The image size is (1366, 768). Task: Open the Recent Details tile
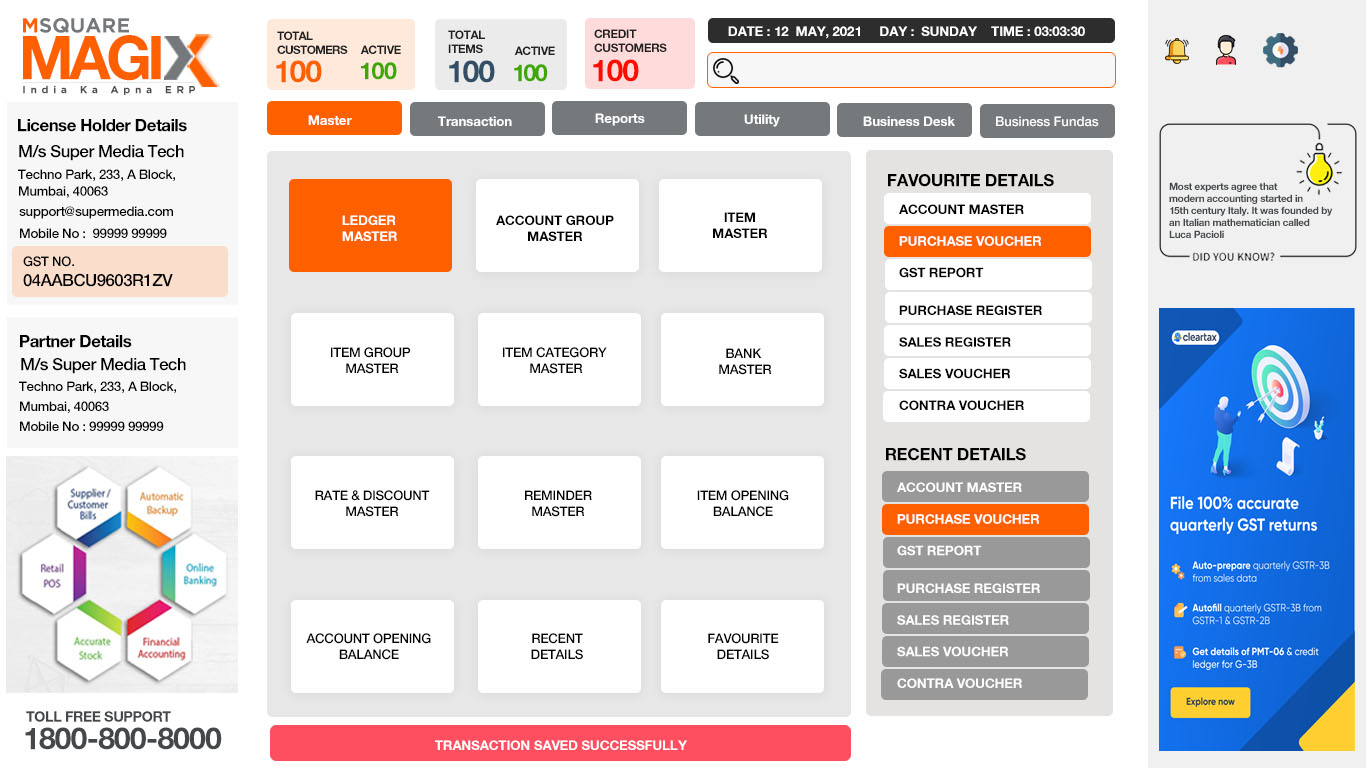pos(559,646)
